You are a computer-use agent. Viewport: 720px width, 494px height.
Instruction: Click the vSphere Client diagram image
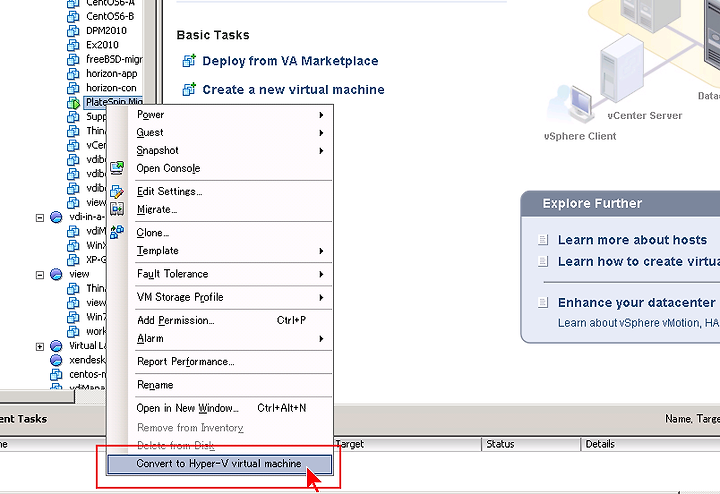click(x=572, y=104)
